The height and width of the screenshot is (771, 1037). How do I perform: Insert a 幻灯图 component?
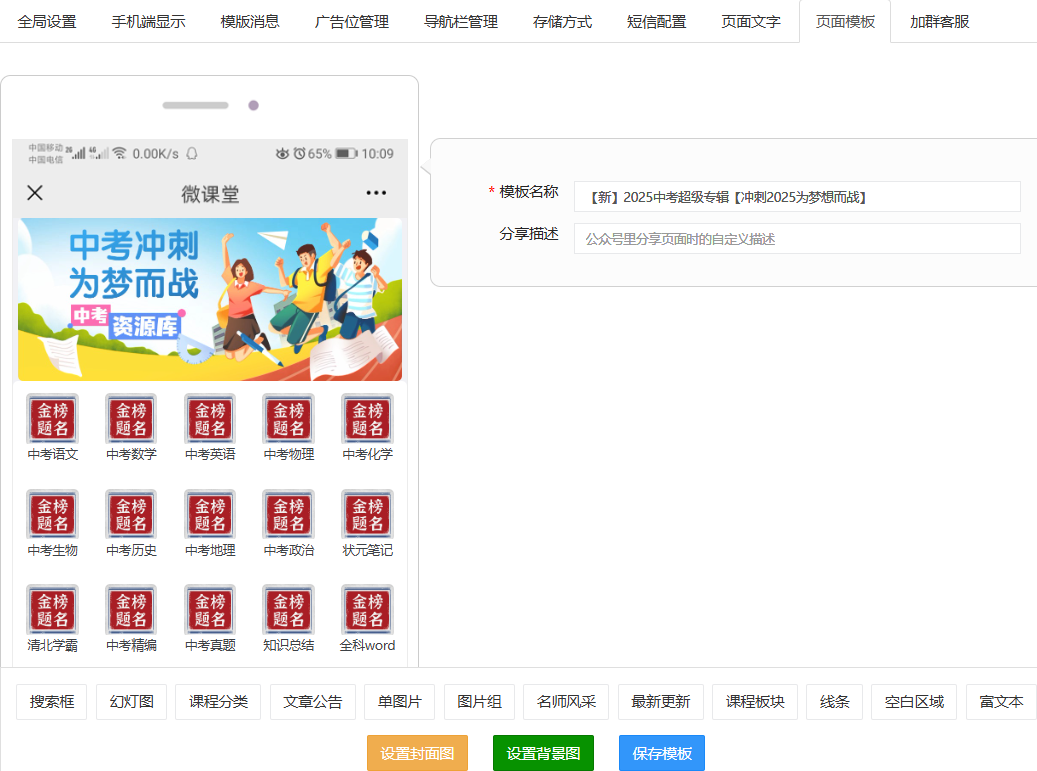click(131, 702)
